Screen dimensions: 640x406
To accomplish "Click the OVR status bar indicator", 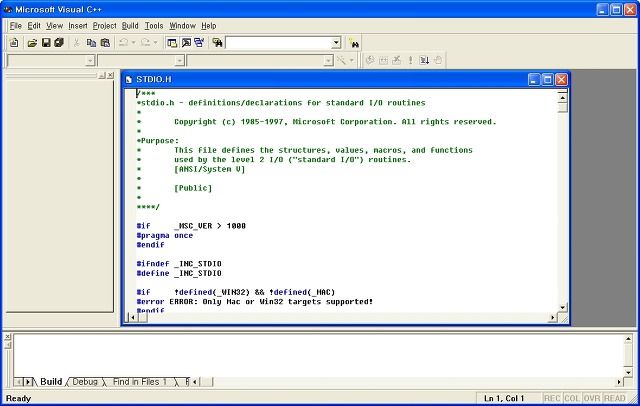I will [592, 398].
